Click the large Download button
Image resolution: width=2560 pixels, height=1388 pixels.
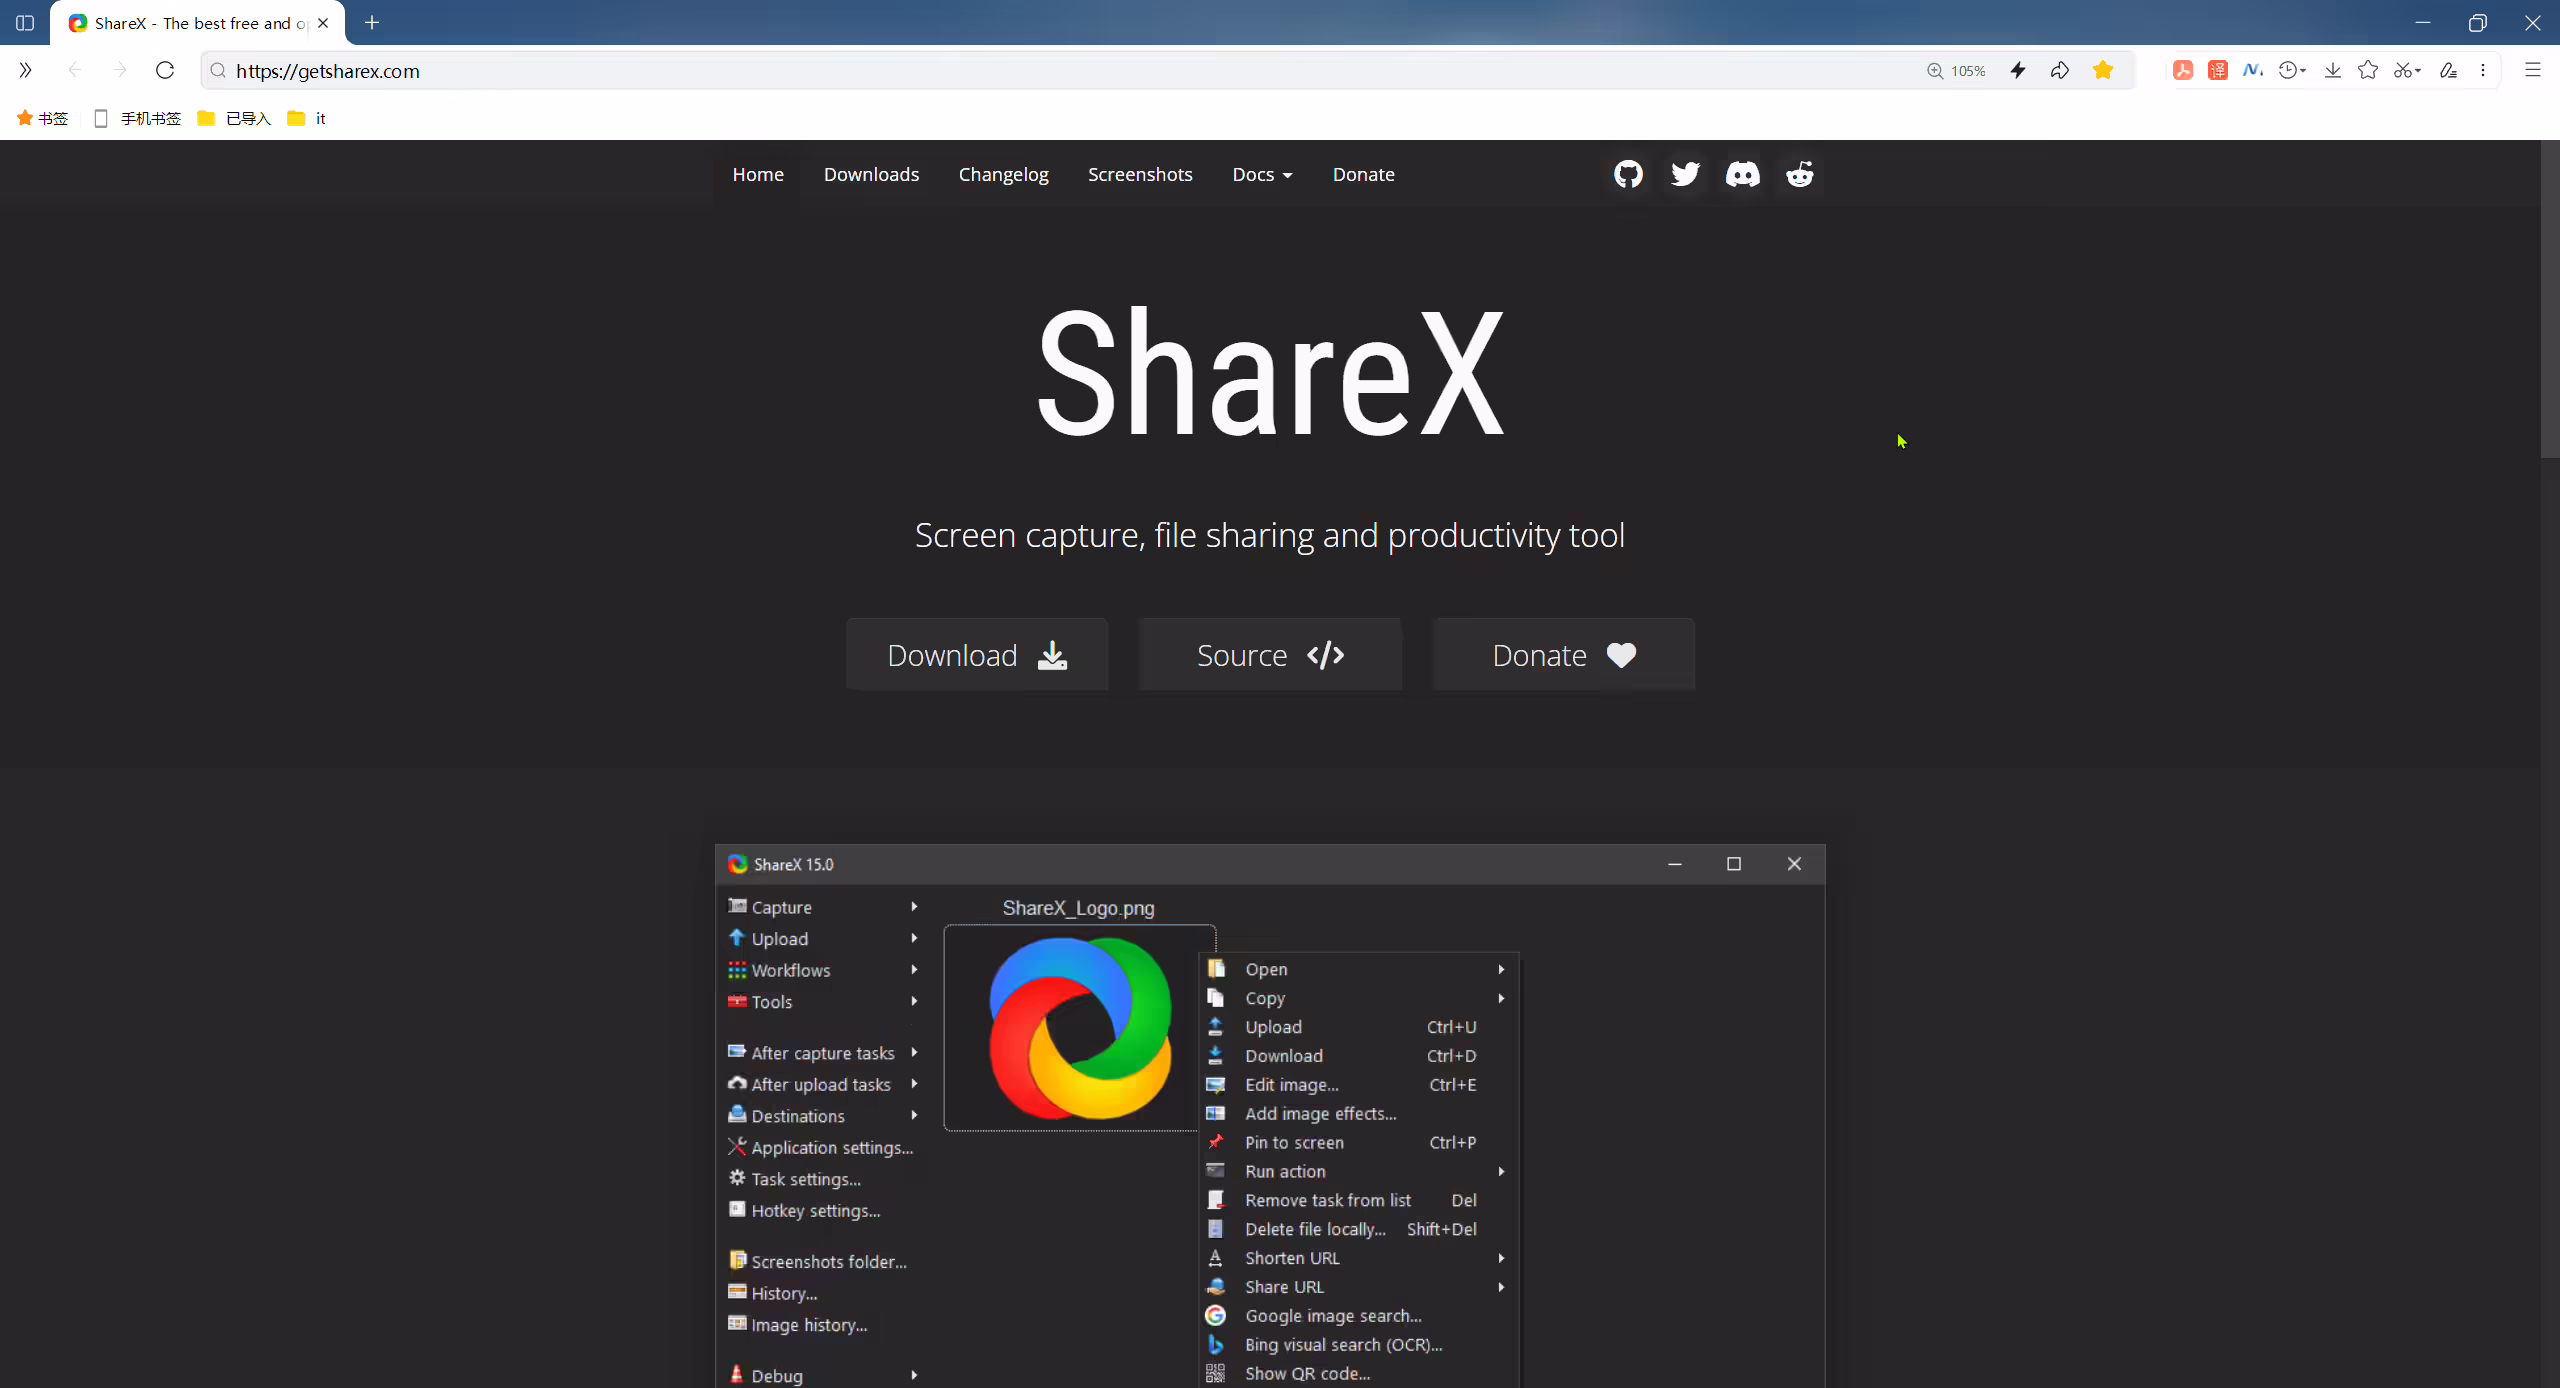tap(977, 655)
